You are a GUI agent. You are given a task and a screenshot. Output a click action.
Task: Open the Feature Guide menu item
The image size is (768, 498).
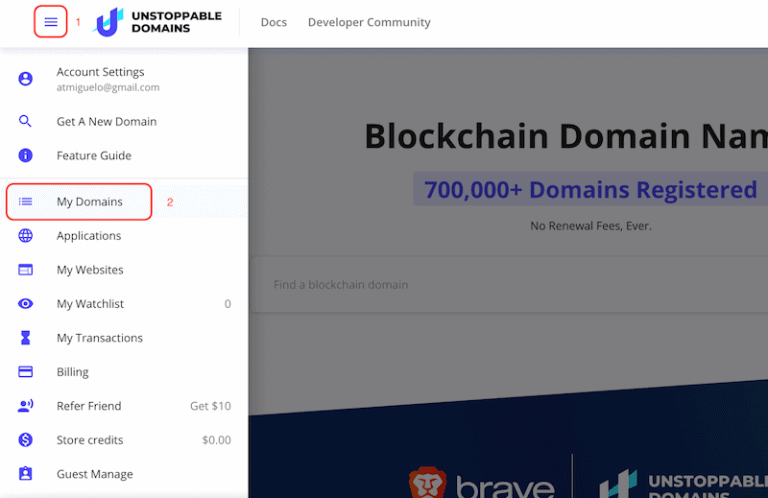pos(124,156)
